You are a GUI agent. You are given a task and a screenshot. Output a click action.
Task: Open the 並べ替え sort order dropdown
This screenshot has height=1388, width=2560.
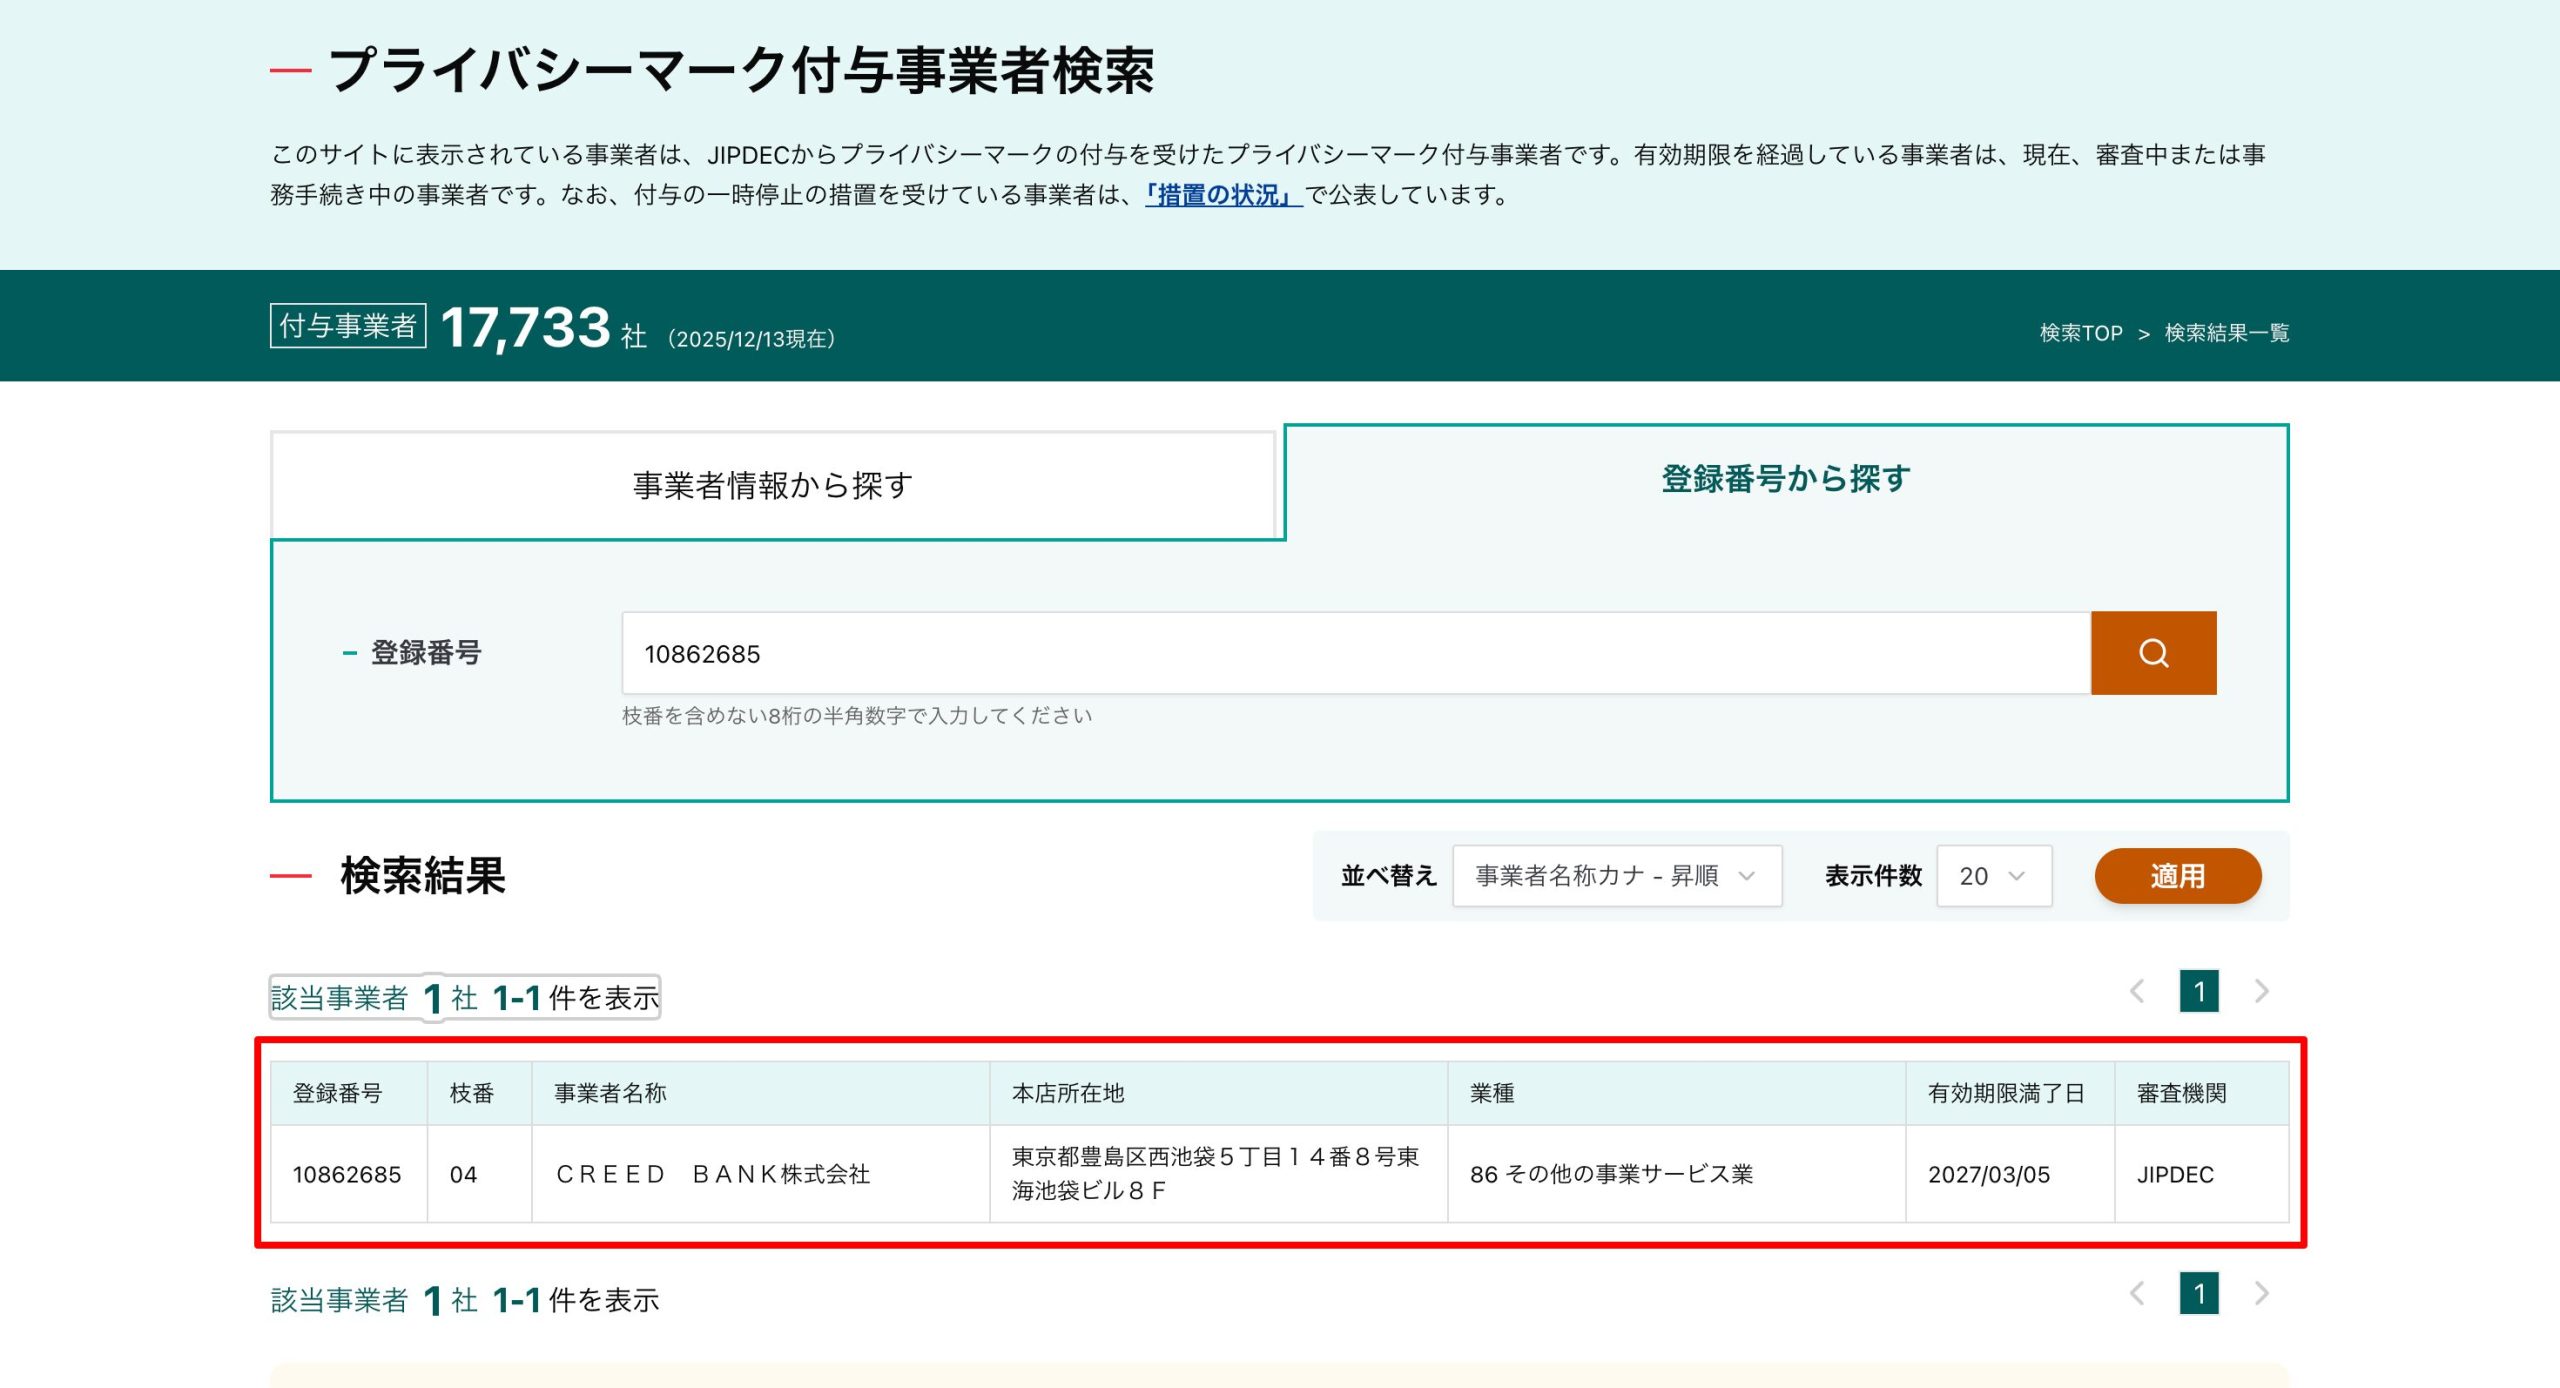(x=1617, y=876)
